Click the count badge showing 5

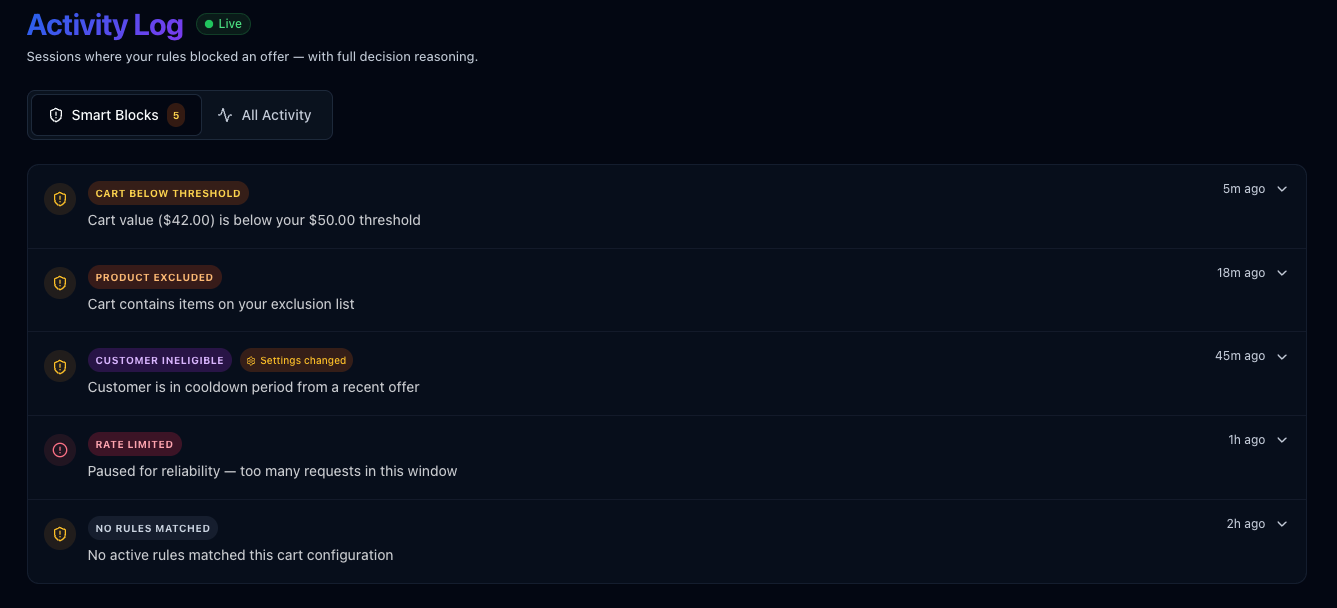click(176, 114)
